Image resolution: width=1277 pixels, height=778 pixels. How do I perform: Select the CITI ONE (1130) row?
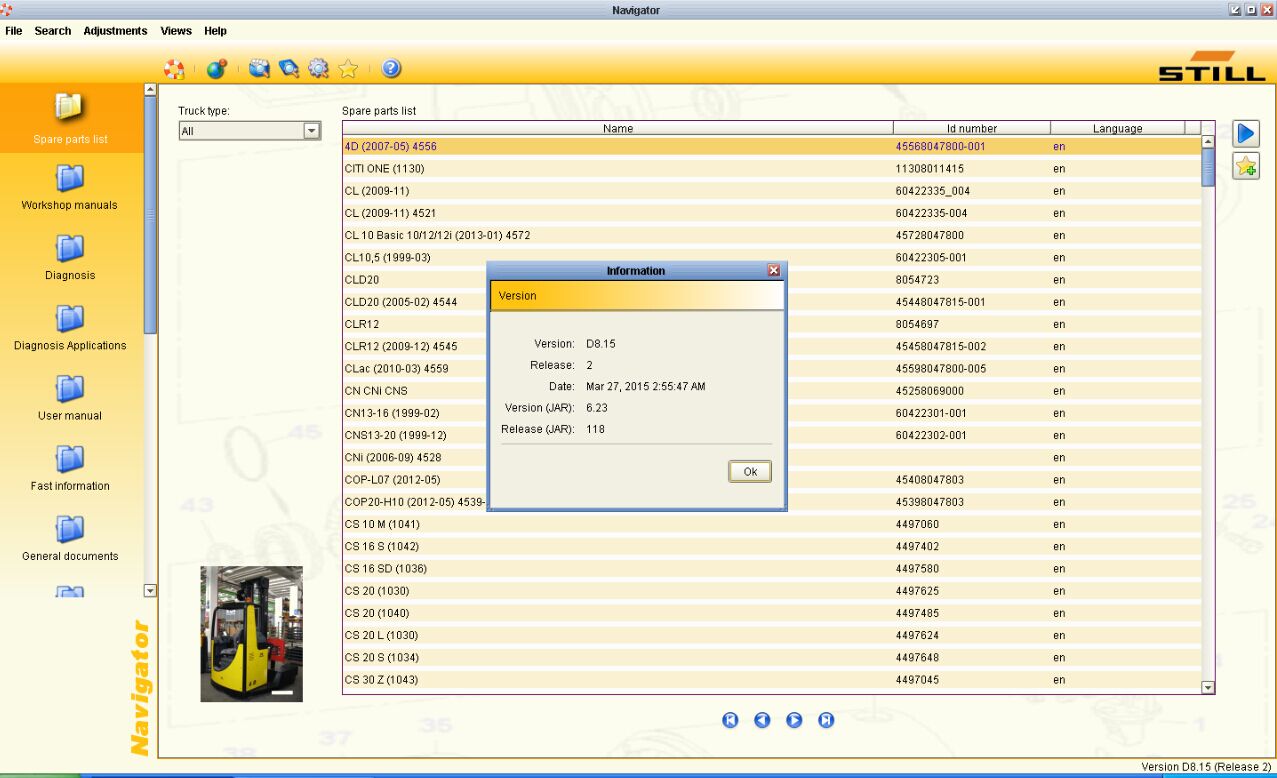(x=771, y=169)
